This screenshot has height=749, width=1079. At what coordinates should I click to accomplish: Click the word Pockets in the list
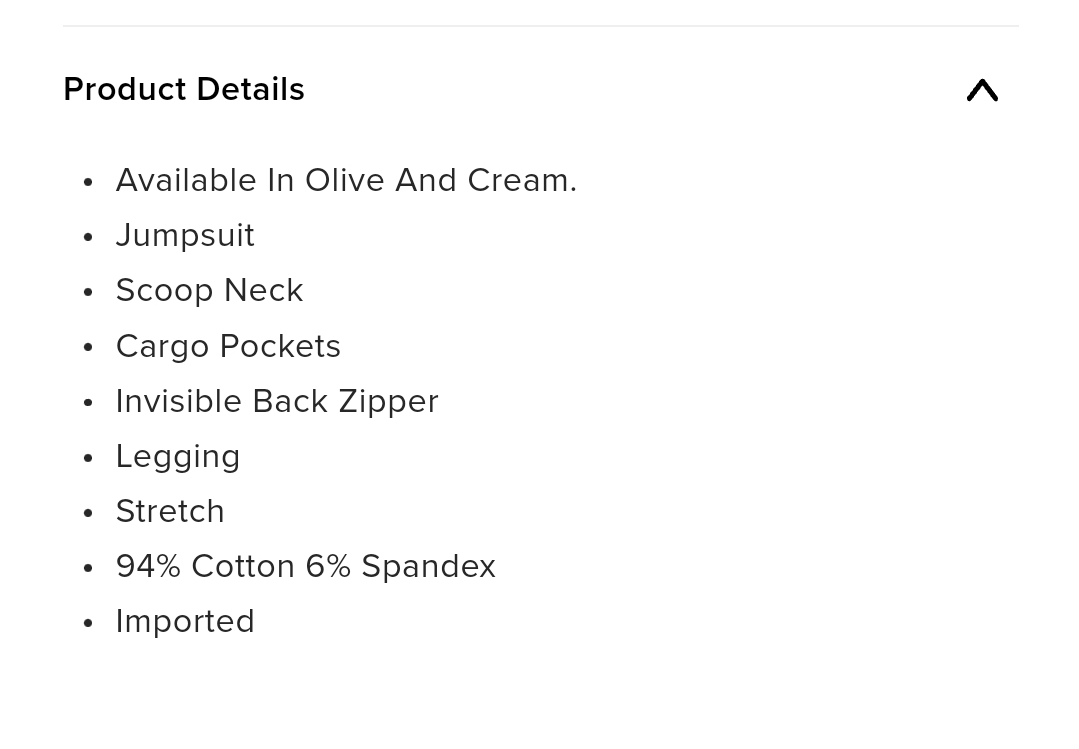(280, 346)
